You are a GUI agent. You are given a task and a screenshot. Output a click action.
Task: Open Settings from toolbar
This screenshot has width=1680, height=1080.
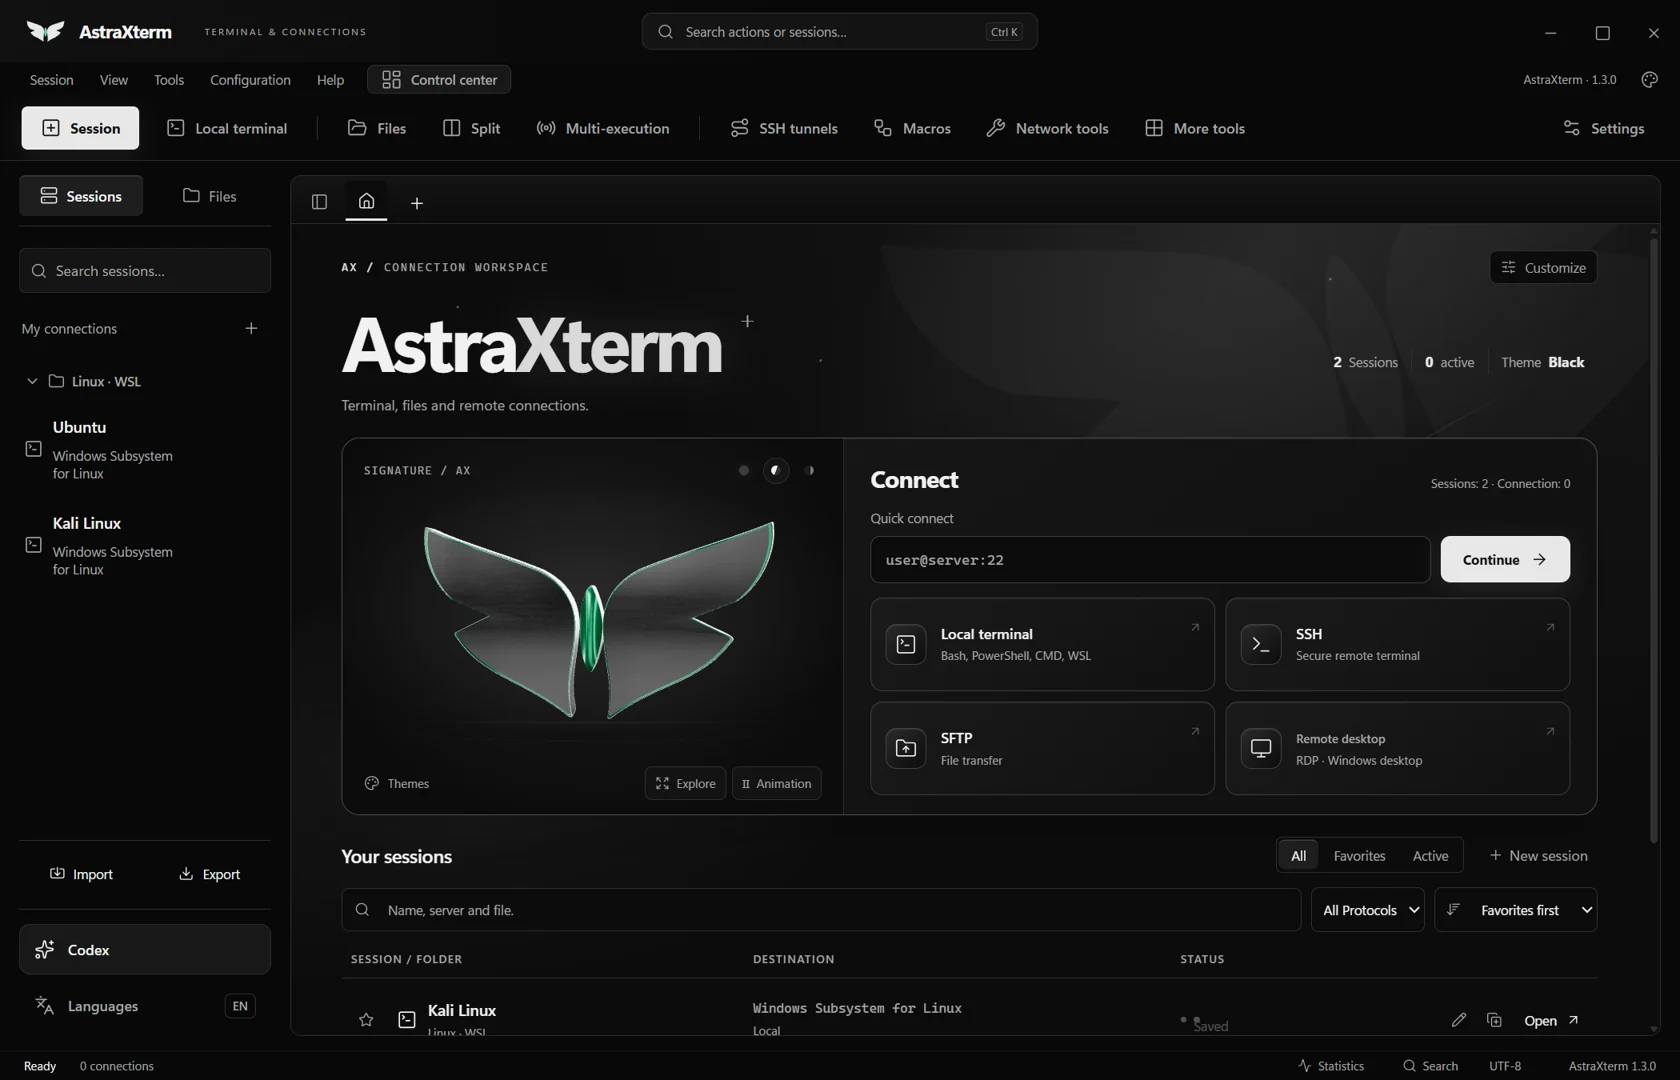click(x=1603, y=128)
